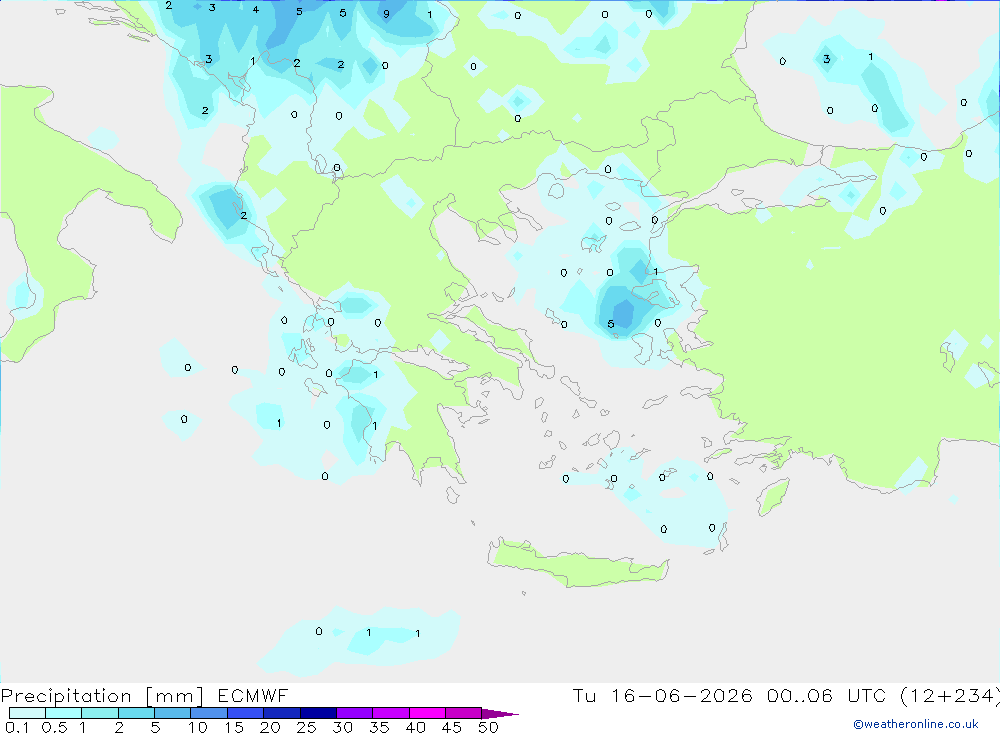Click the '(12+234)' forecast step text

(950, 695)
